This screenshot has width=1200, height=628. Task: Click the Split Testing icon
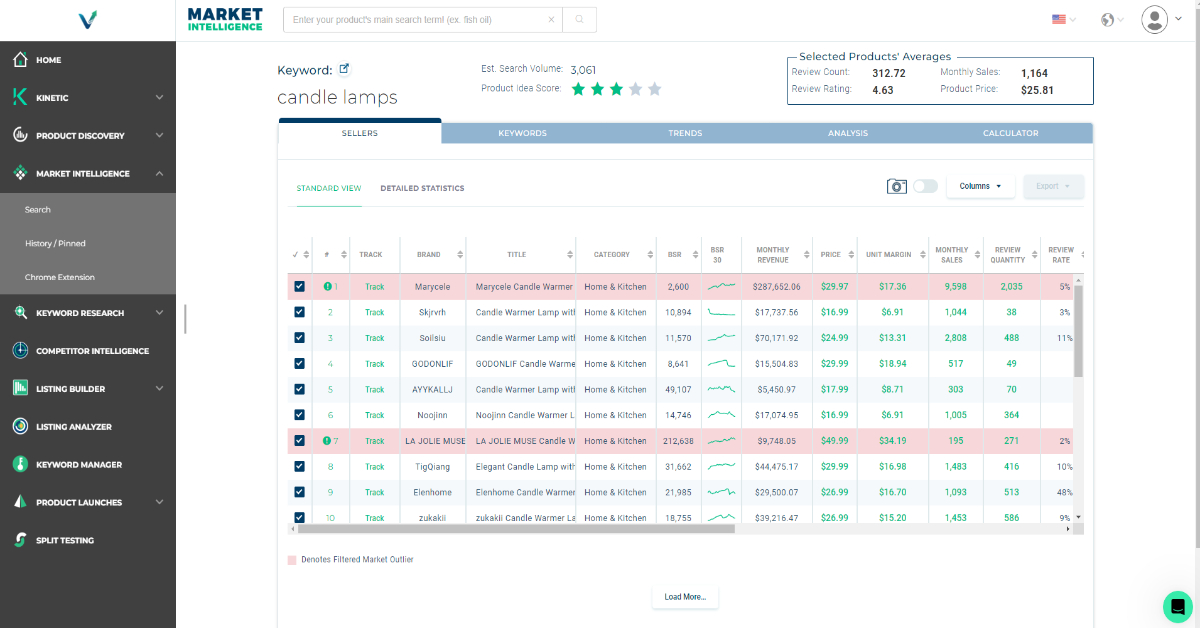(20, 540)
